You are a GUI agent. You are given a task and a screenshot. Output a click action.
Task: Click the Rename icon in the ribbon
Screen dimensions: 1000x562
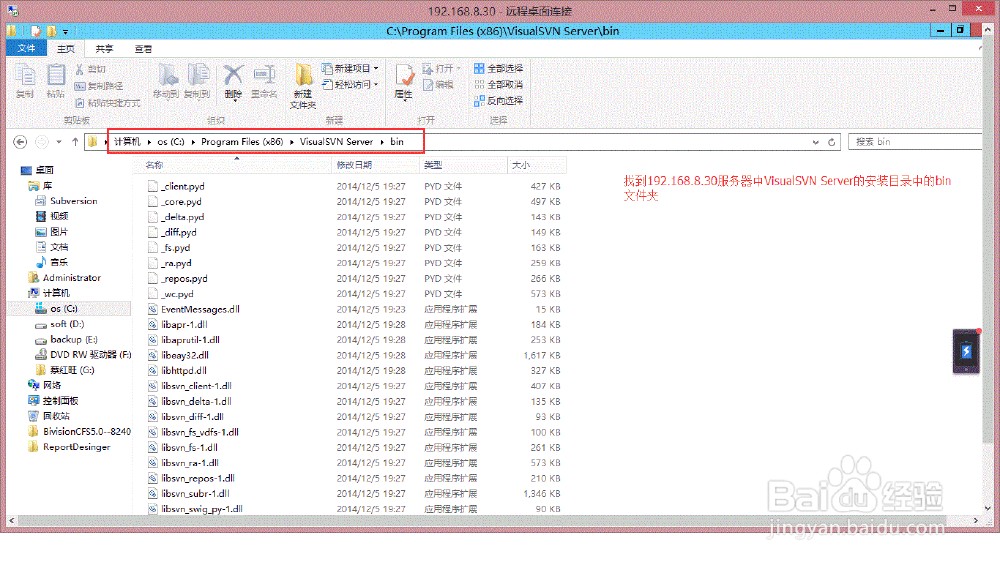click(264, 75)
